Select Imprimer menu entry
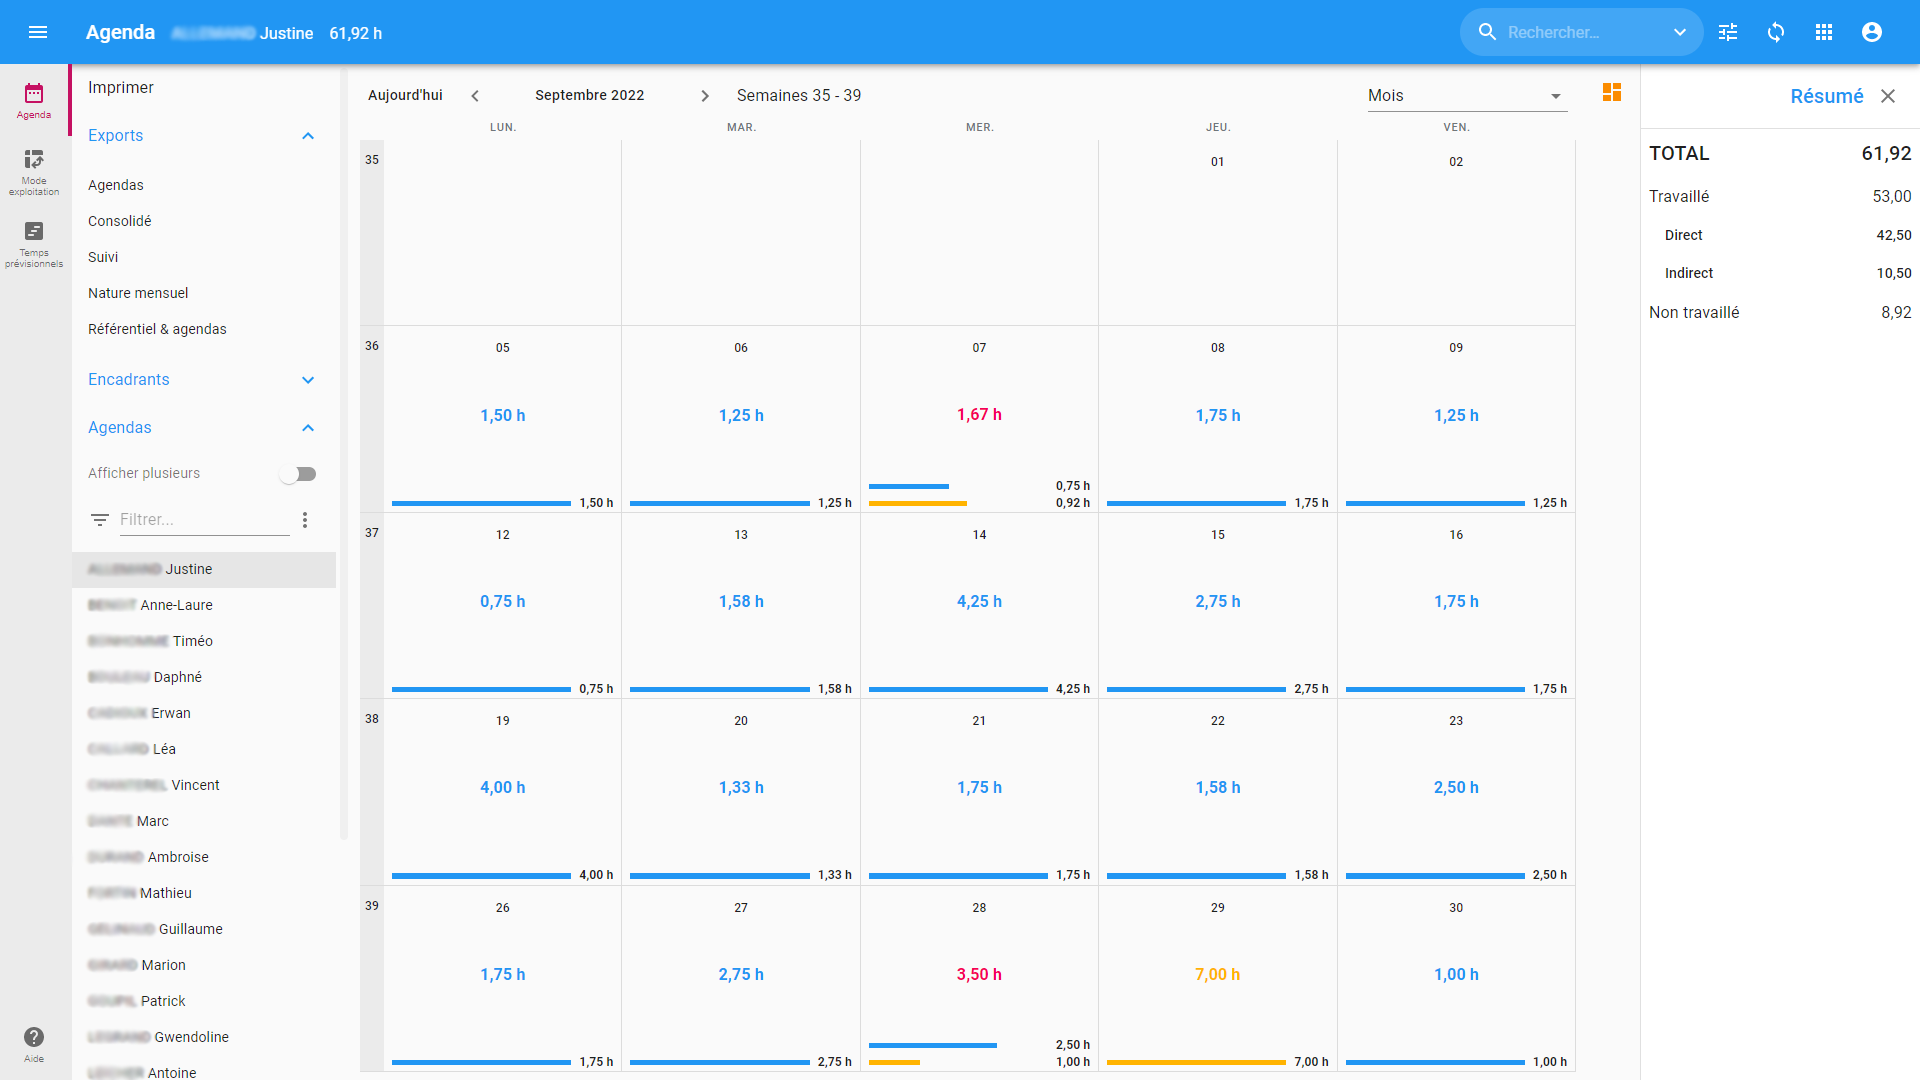 (x=121, y=88)
